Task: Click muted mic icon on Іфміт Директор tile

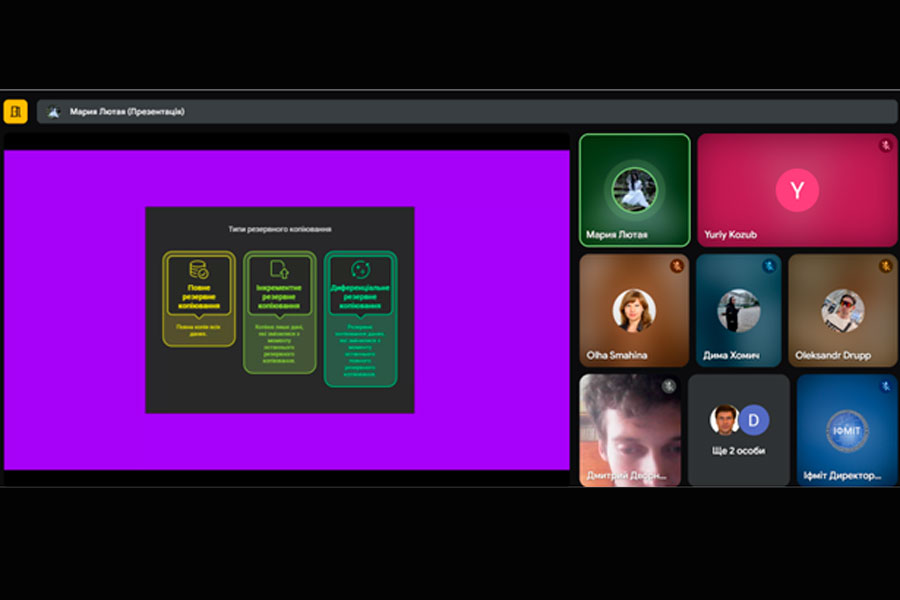Action: click(x=886, y=386)
